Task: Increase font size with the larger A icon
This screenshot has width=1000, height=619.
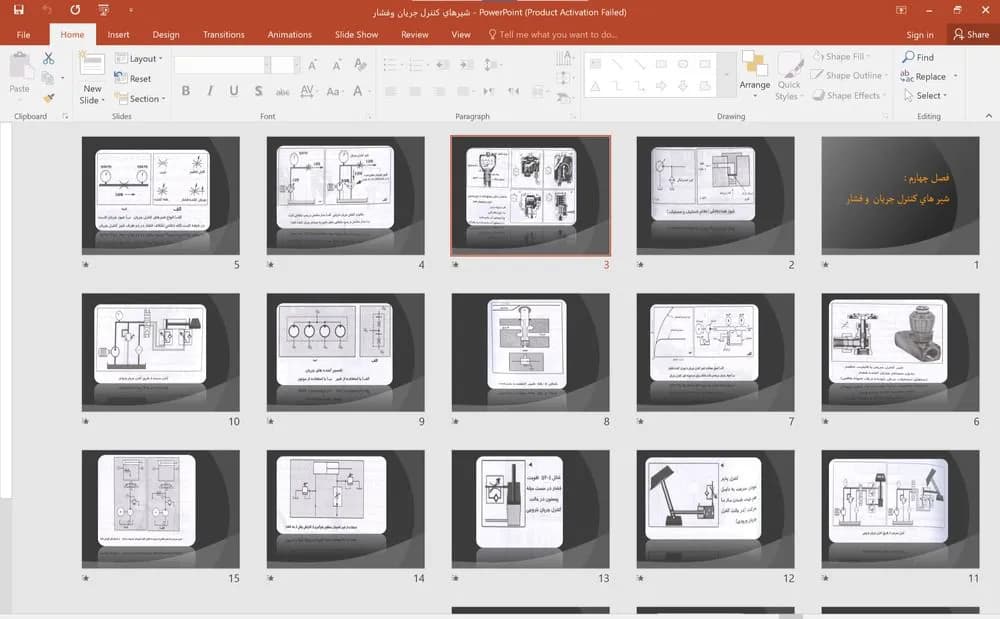Action: (312, 65)
